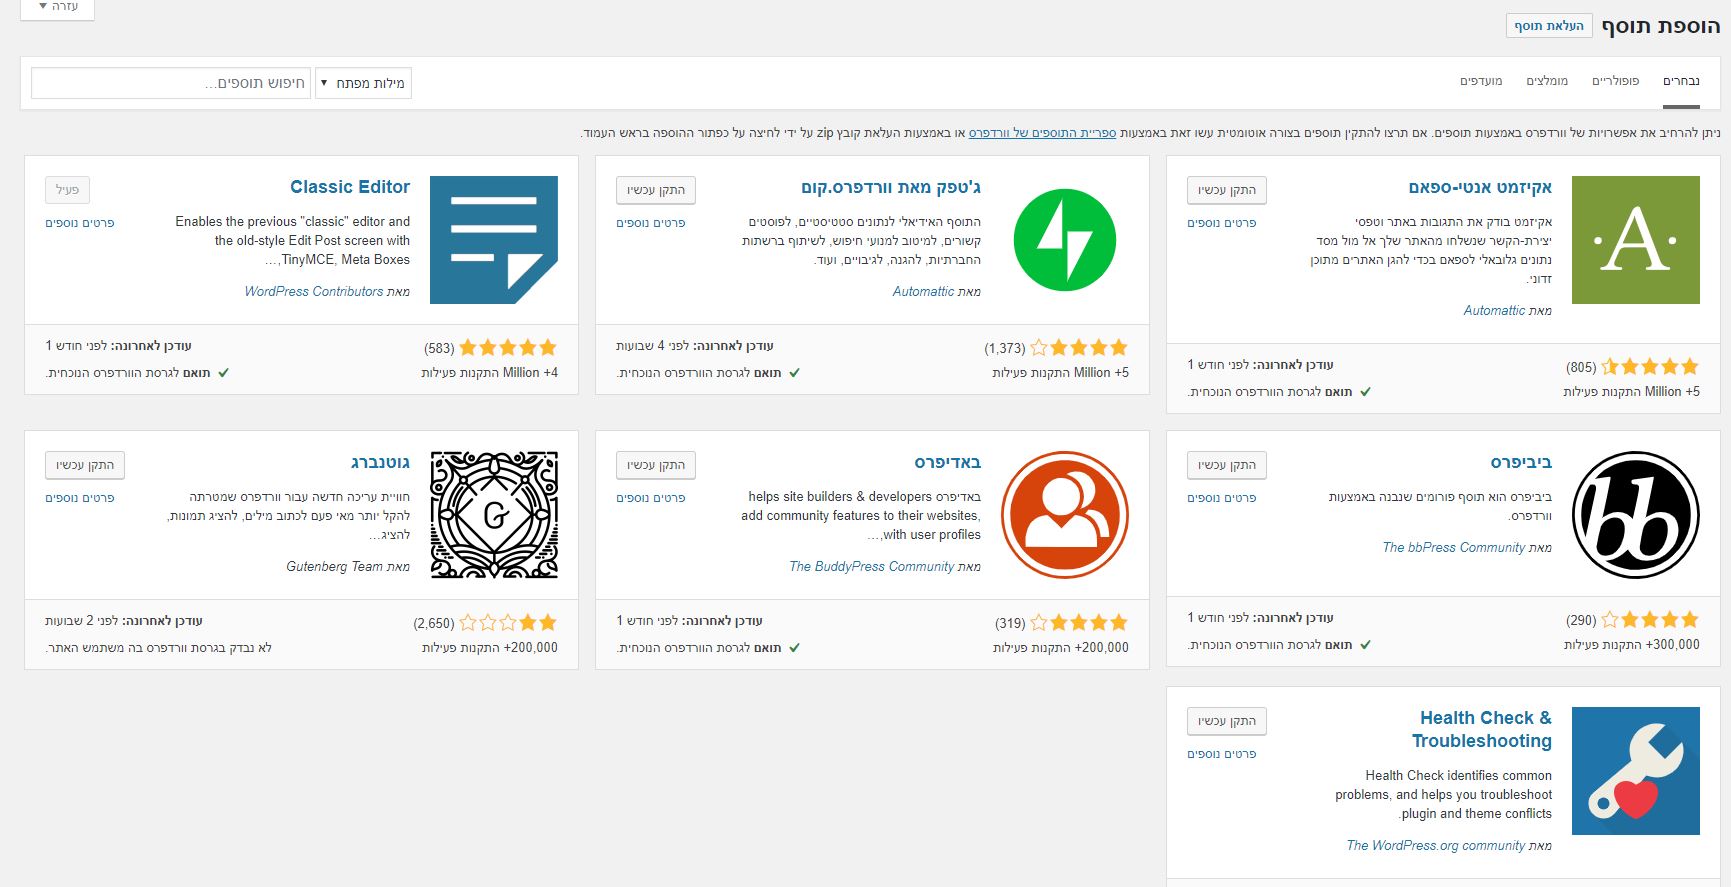Open Health Check & Troubleshooting title link

[x=1482, y=729]
